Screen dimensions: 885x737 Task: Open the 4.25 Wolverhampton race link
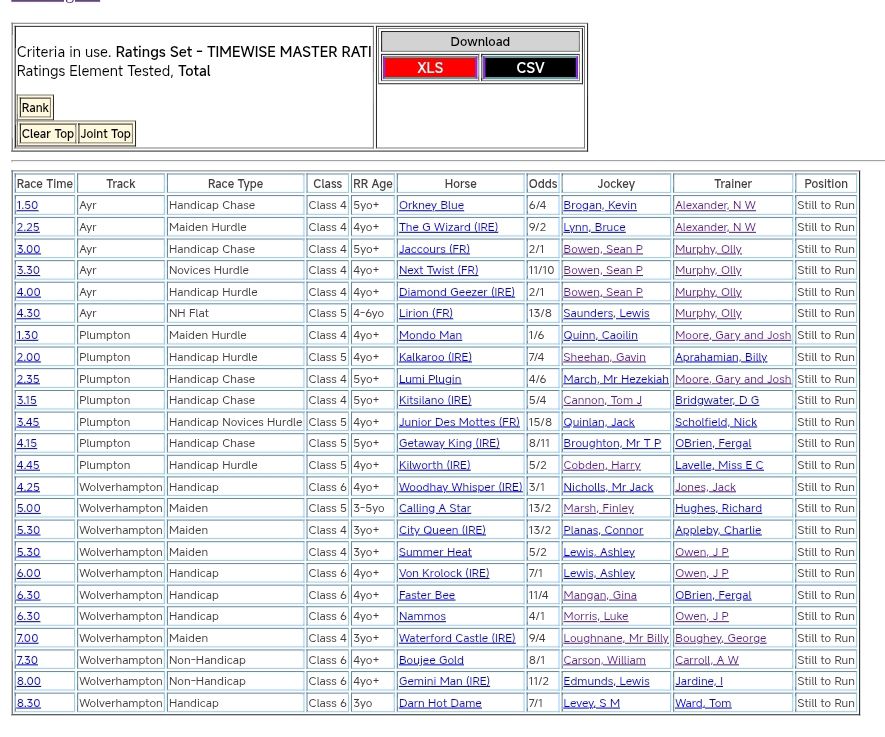point(28,488)
